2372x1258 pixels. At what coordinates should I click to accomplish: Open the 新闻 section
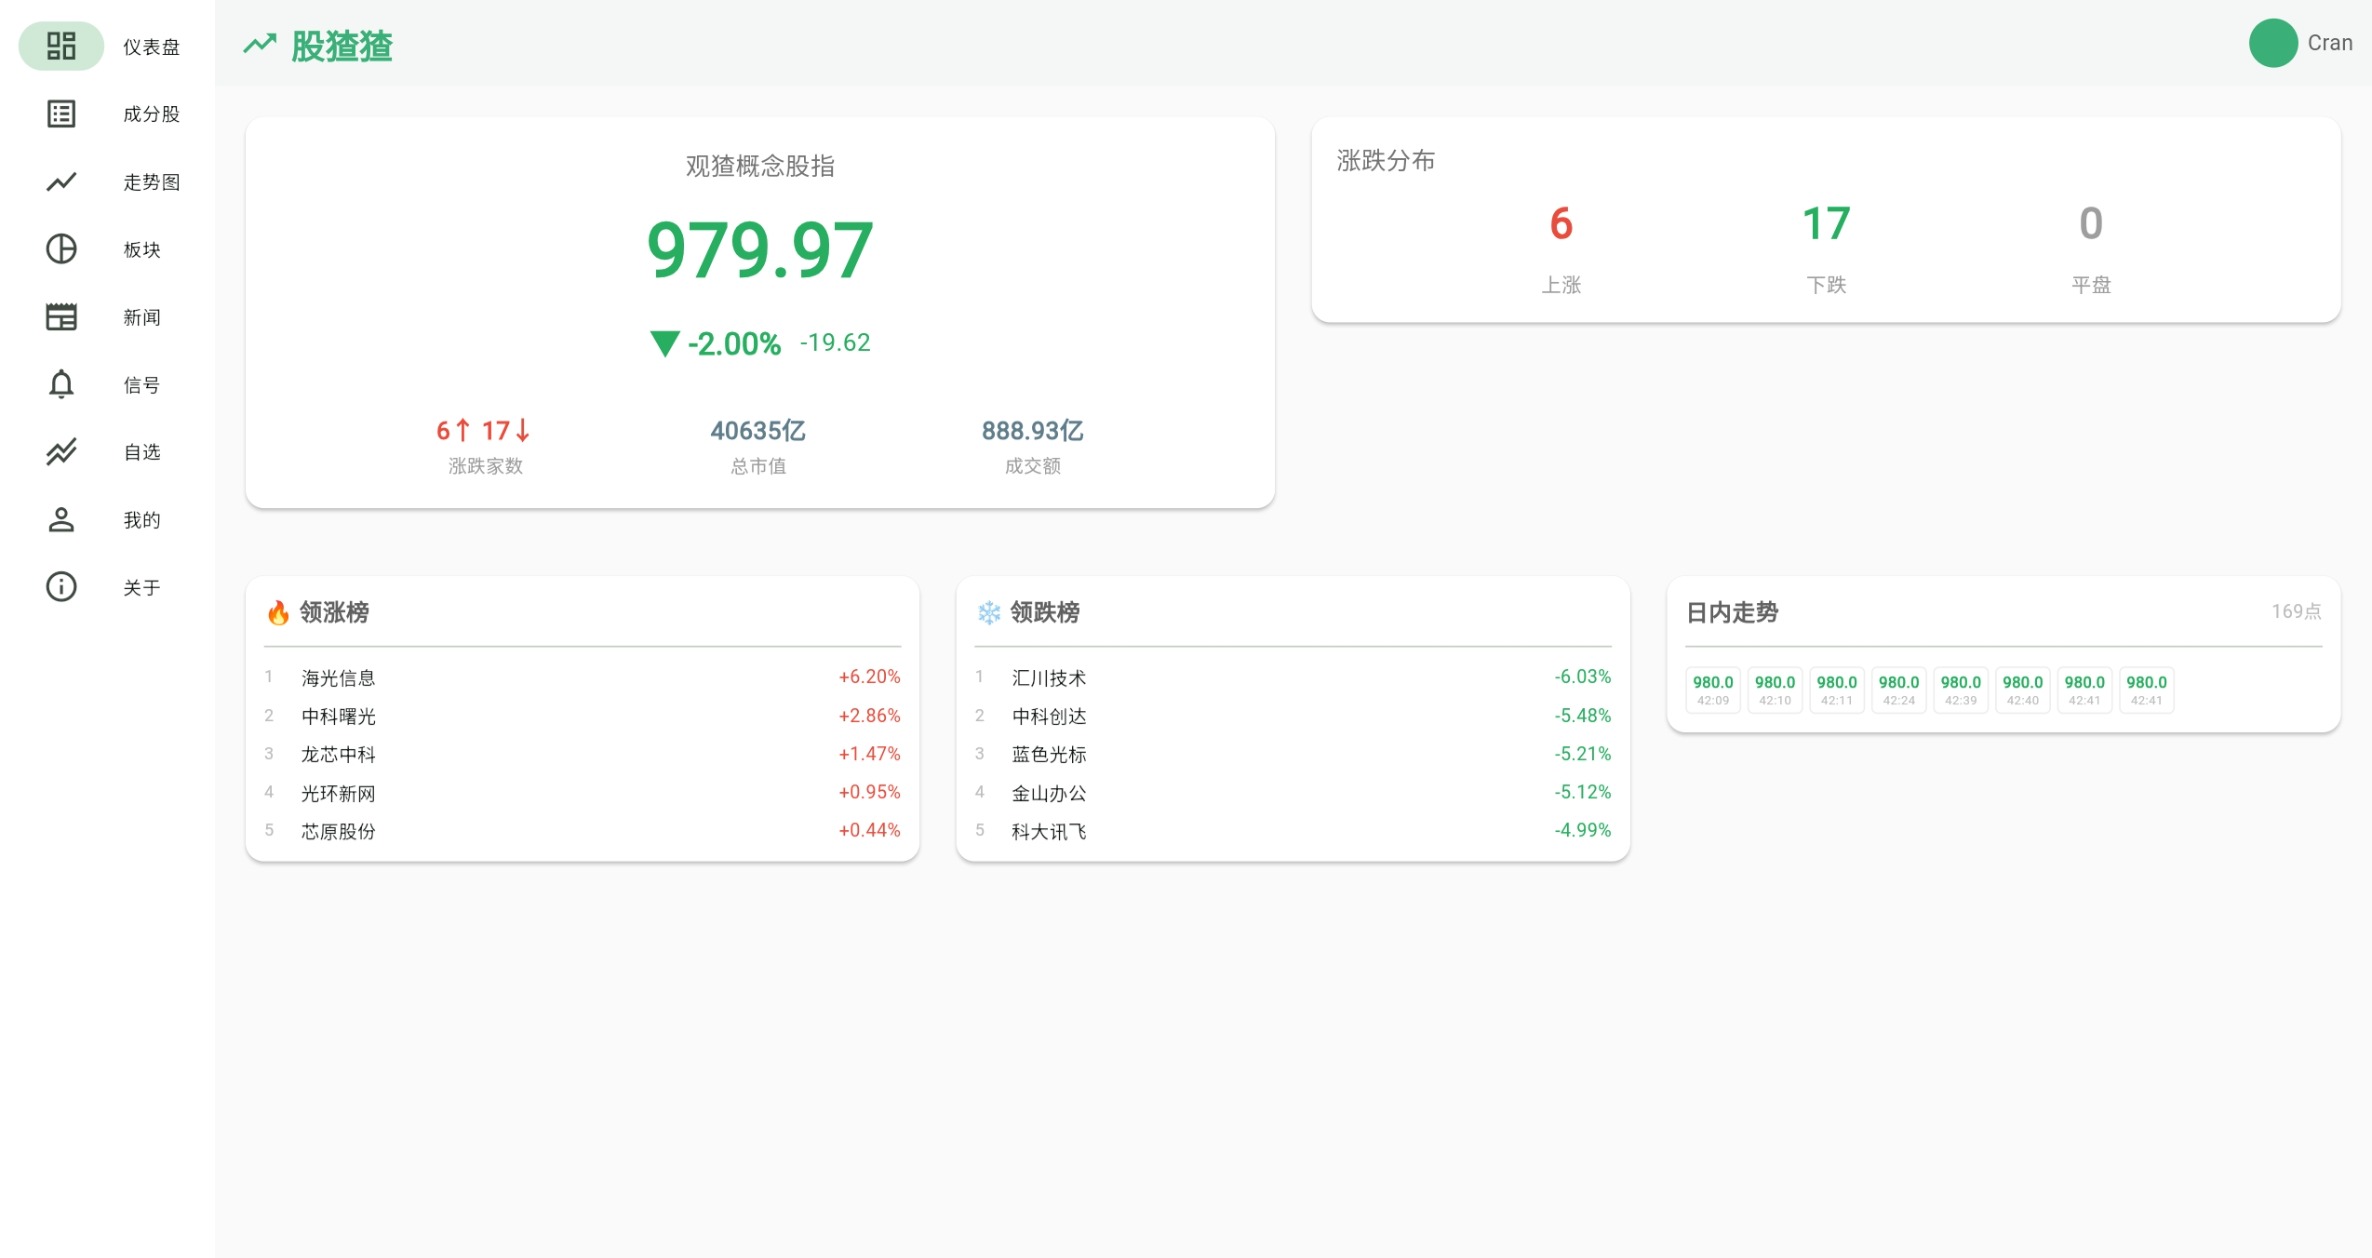click(142, 317)
